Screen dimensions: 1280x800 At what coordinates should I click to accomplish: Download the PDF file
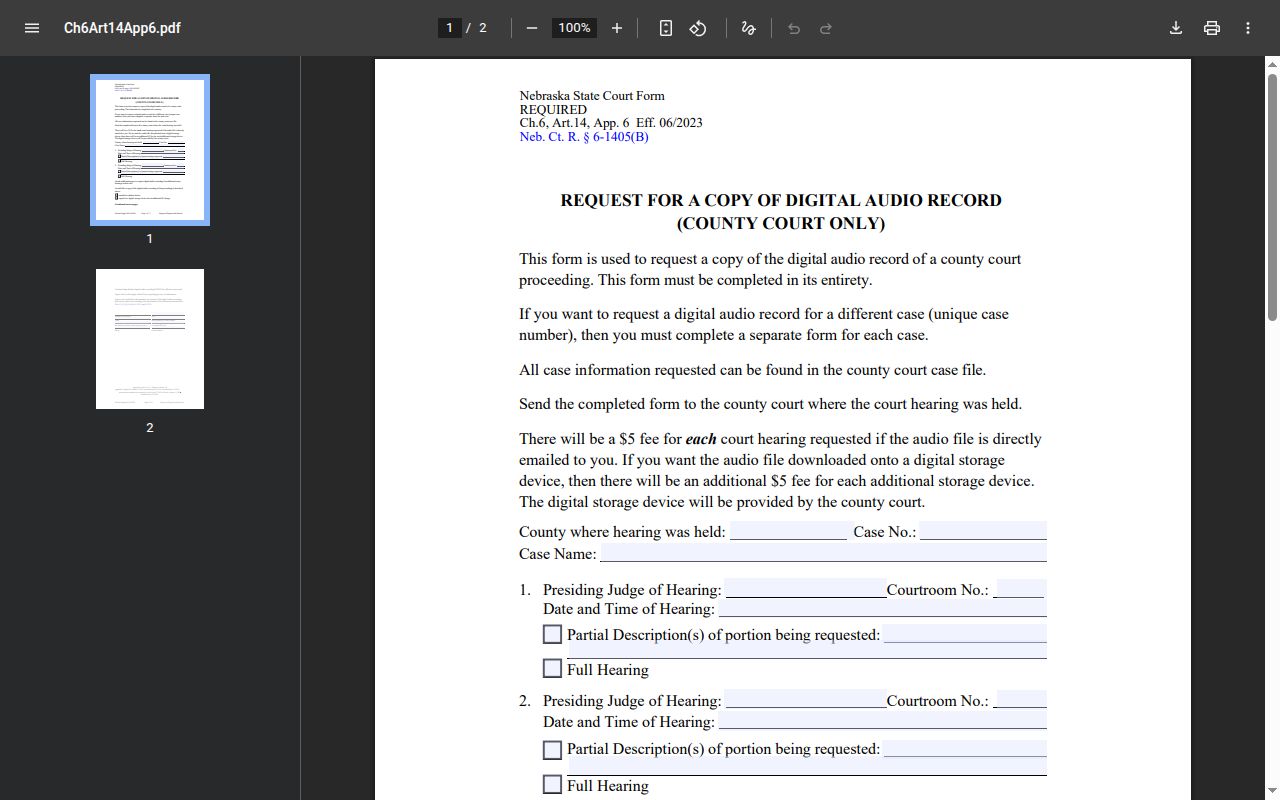click(1176, 28)
